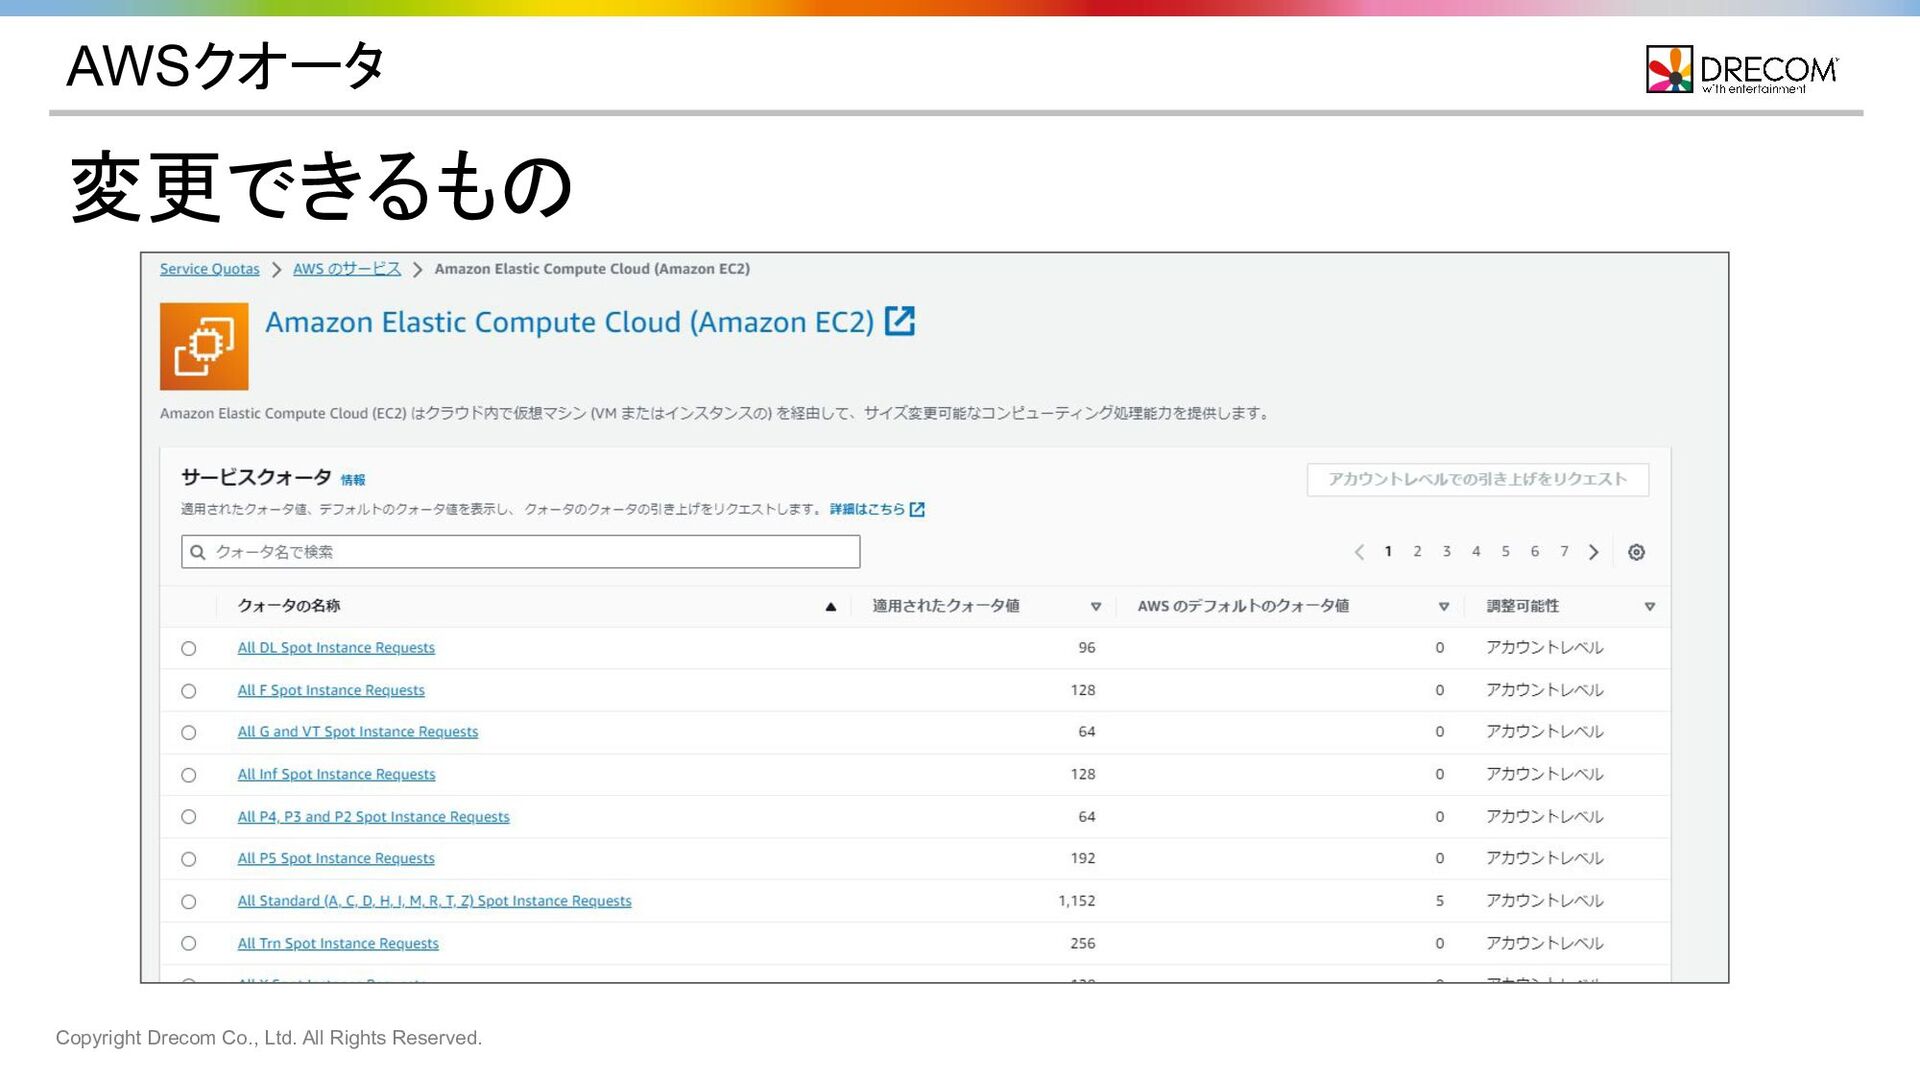The height and width of the screenshot is (1080, 1920).
Task: Open All F Spot Instance Requests quota
Action: [331, 690]
